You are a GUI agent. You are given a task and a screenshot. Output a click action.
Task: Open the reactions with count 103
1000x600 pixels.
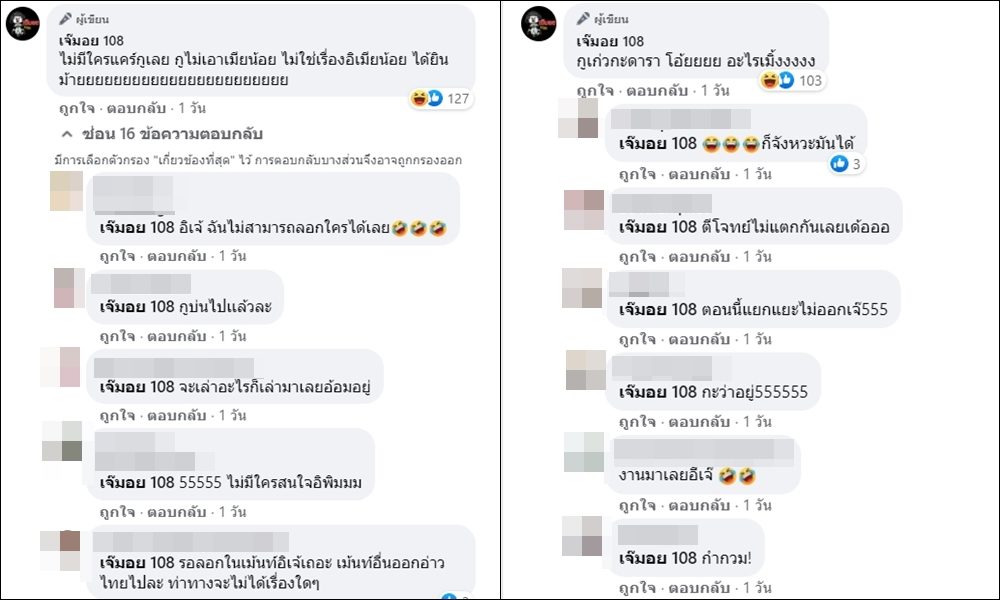(791, 80)
